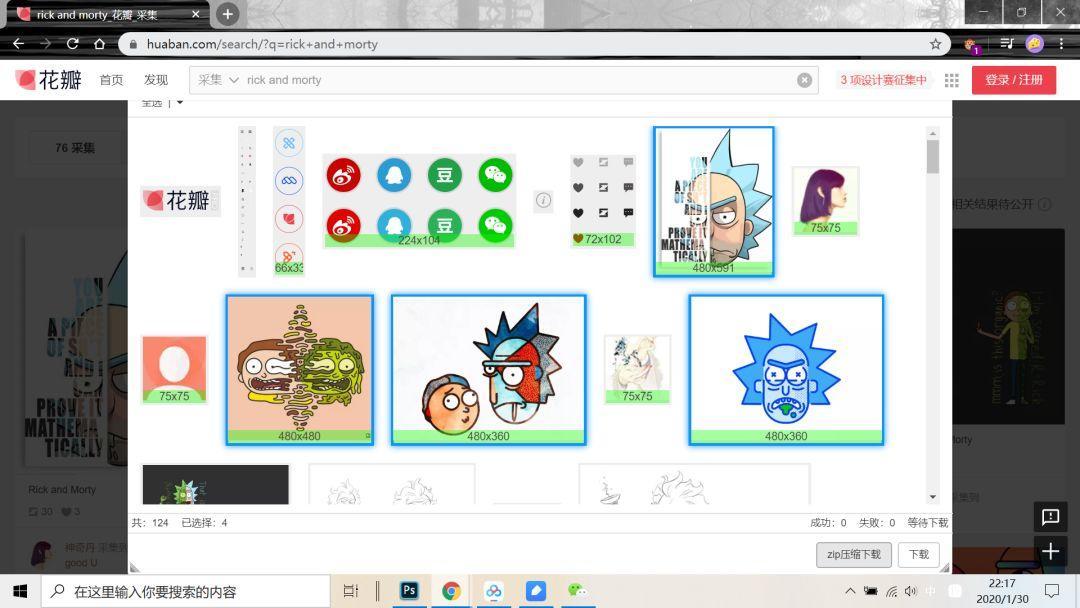
Task: Deselect the blue Rick head 480x360 image
Action: [x=785, y=369]
